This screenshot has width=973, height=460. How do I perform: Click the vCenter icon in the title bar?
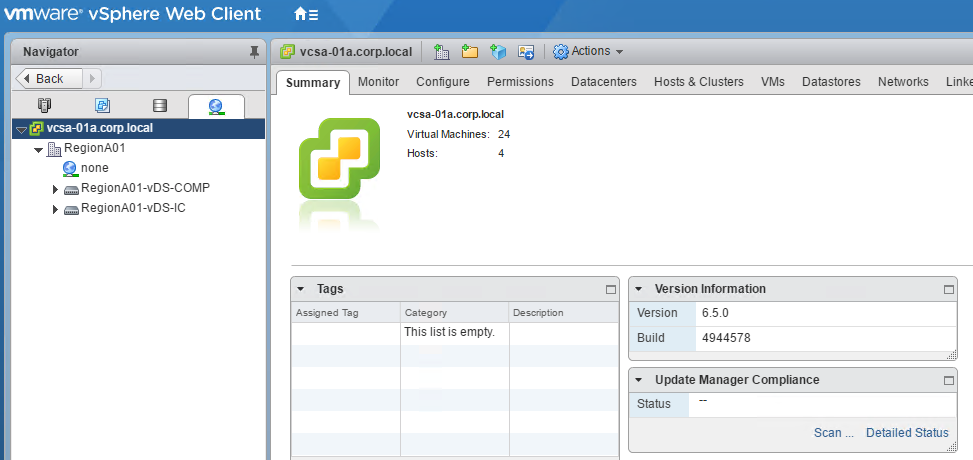pos(287,52)
